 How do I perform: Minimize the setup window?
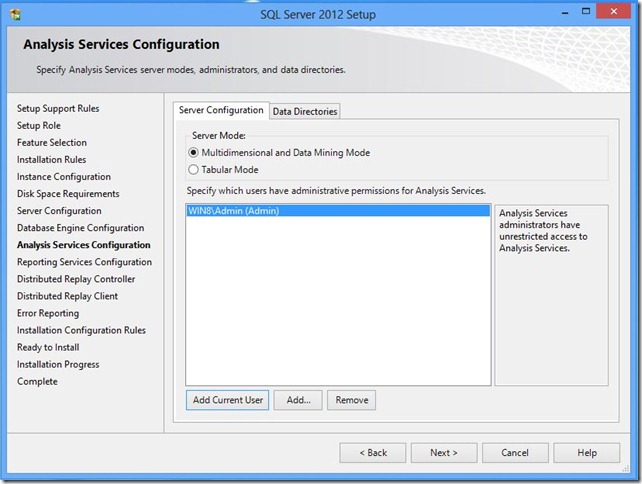coord(565,12)
